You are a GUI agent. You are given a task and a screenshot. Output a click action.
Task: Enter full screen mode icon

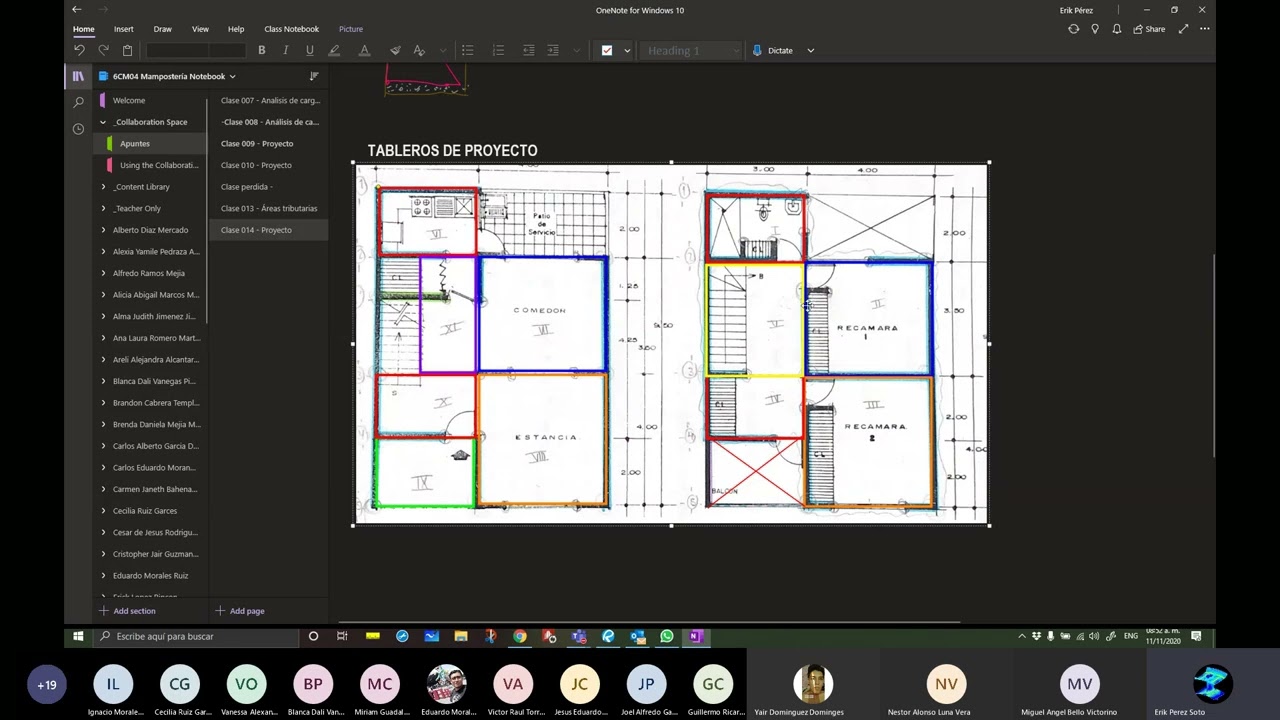[x=1183, y=29]
